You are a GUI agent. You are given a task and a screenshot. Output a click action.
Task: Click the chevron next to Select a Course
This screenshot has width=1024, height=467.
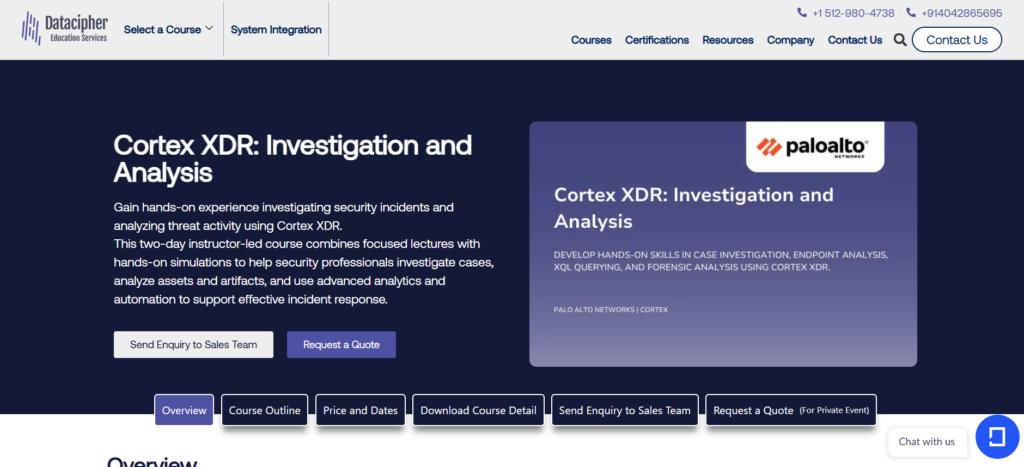point(209,29)
